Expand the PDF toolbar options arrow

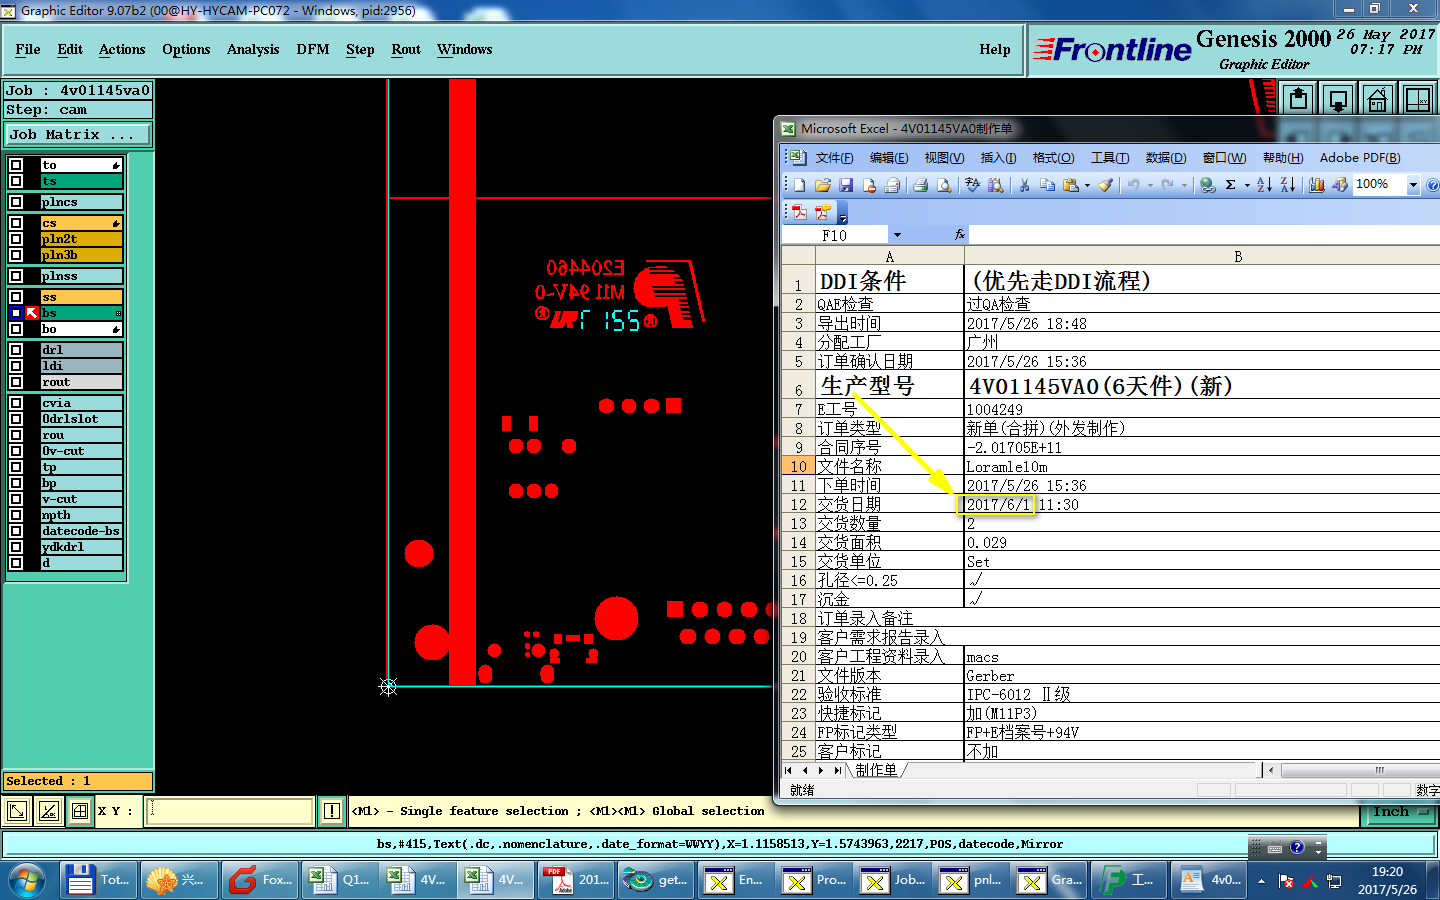843,213
